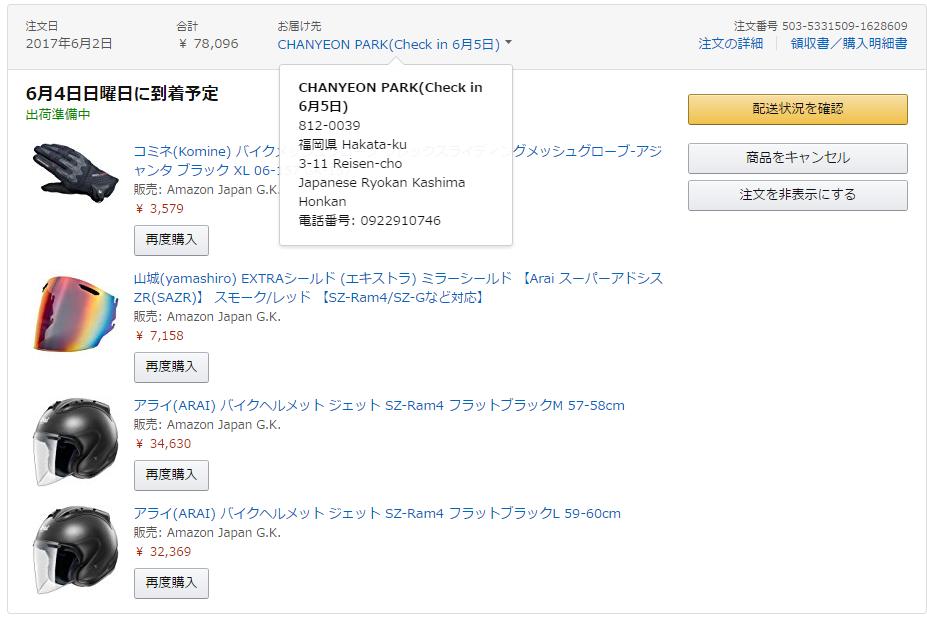Open the Yamashiro EXTRA shield title link
Viewport: 927px width, 620px height.
click(397, 278)
